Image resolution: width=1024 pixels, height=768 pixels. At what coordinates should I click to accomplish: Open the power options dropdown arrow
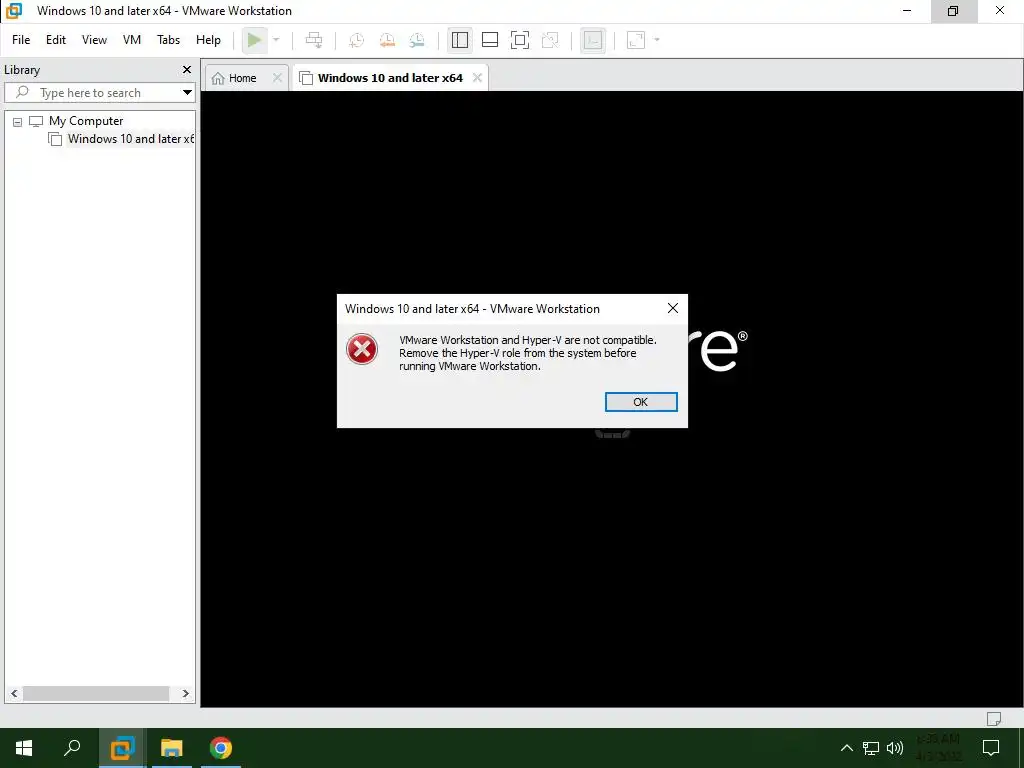[276, 40]
